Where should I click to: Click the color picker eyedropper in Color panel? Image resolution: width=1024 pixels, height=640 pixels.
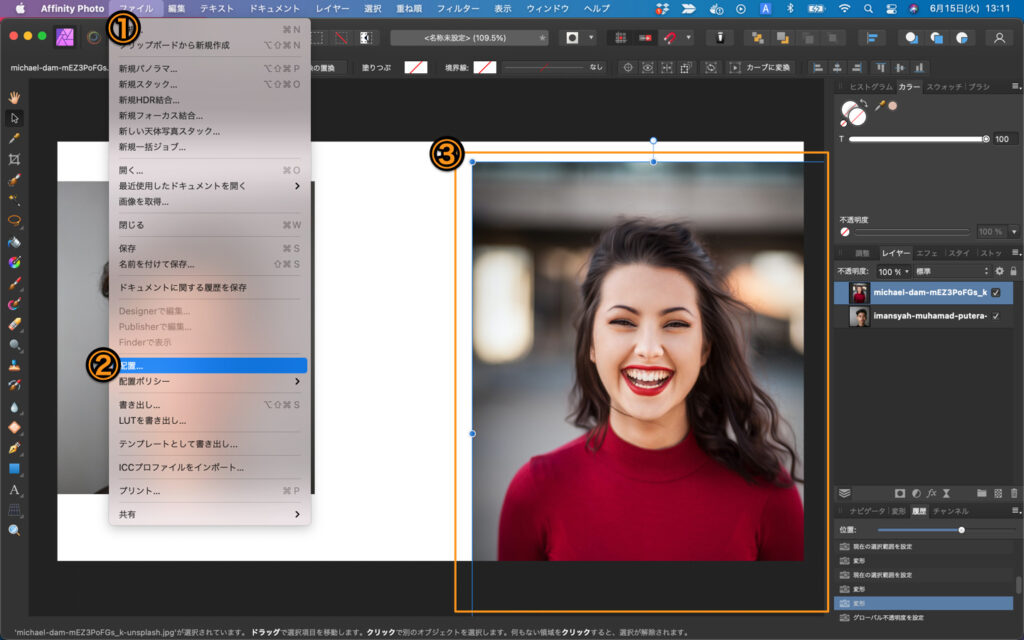[x=880, y=105]
